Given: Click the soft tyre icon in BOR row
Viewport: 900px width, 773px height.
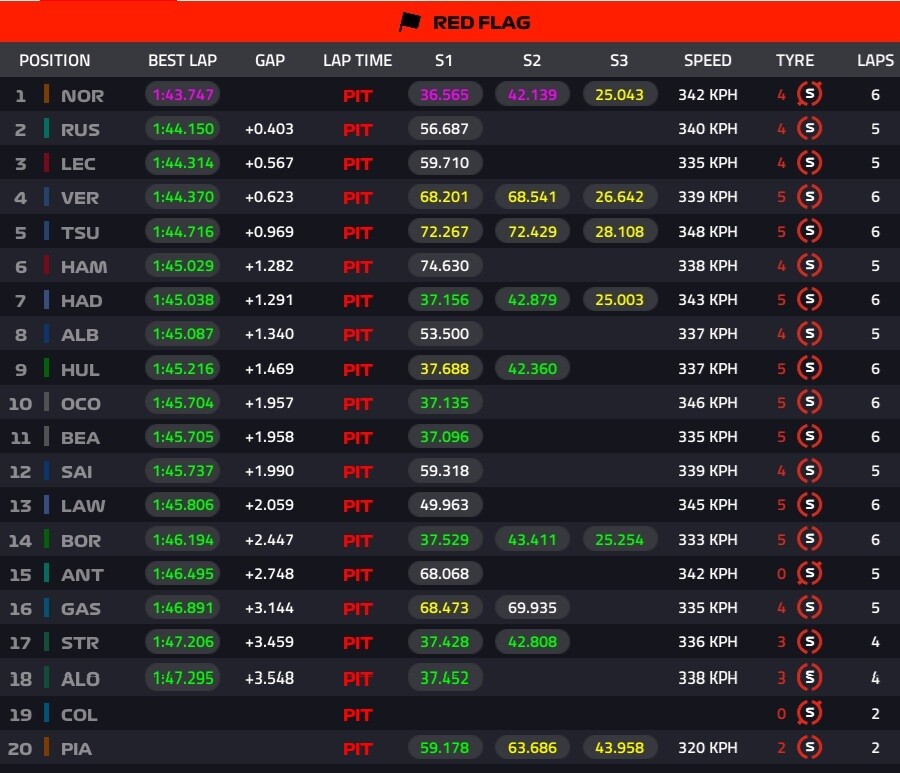Looking at the screenshot, I should (809, 539).
